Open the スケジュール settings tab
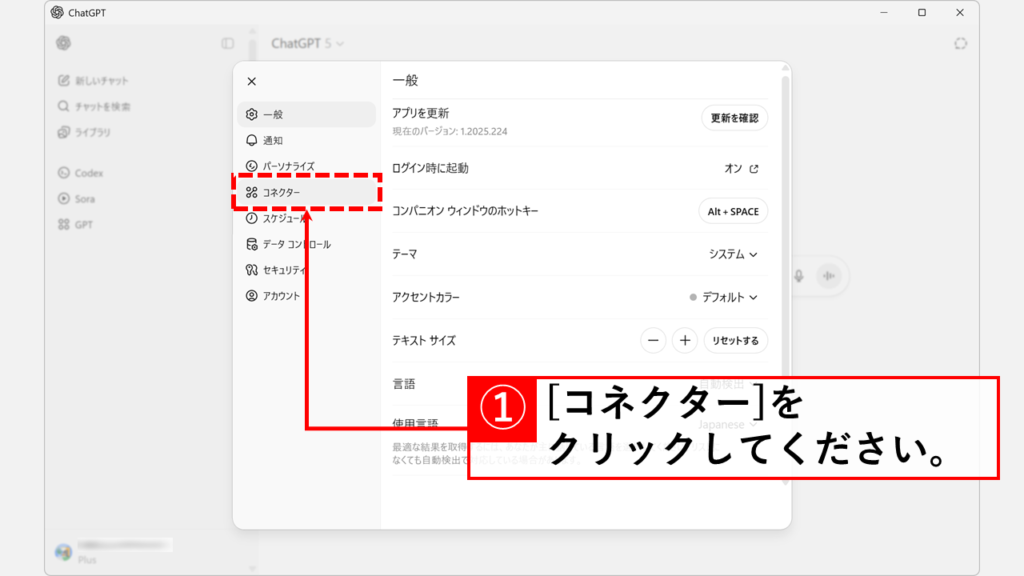Viewport: 1024px width, 576px height. click(306, 218)
